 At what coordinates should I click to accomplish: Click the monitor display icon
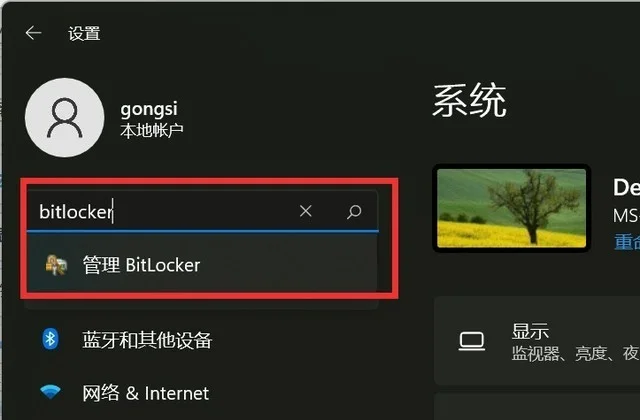coord(472,341)
